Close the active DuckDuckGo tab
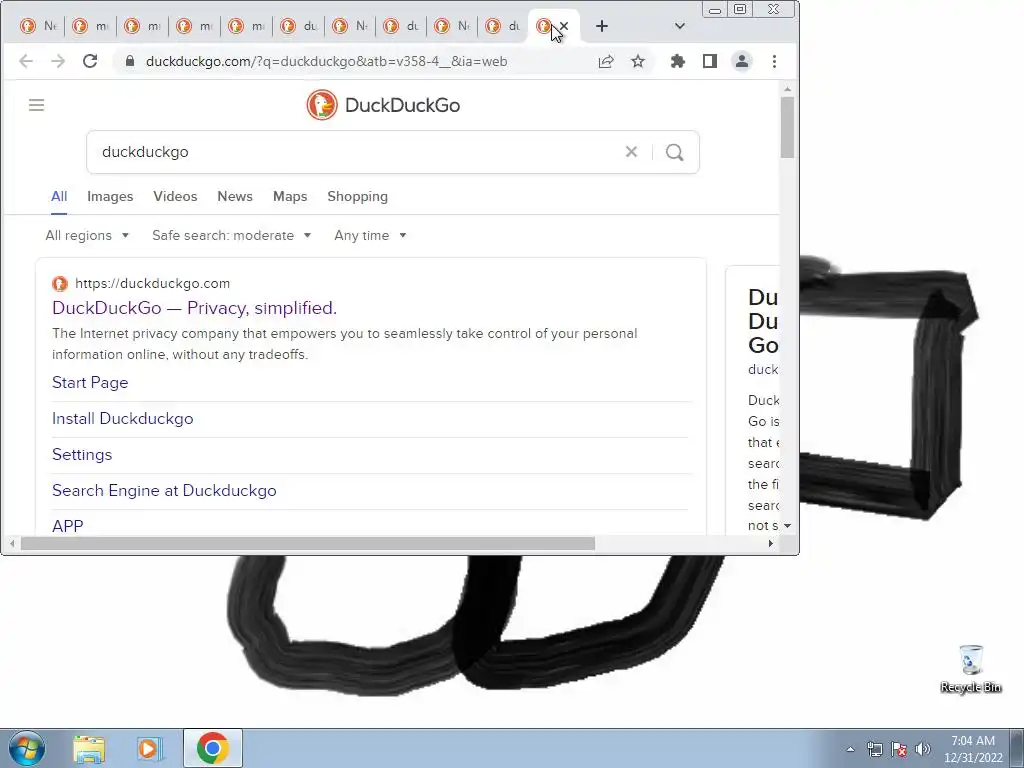The width and height of the screenshot is (1024, 768). coord(564,26)
